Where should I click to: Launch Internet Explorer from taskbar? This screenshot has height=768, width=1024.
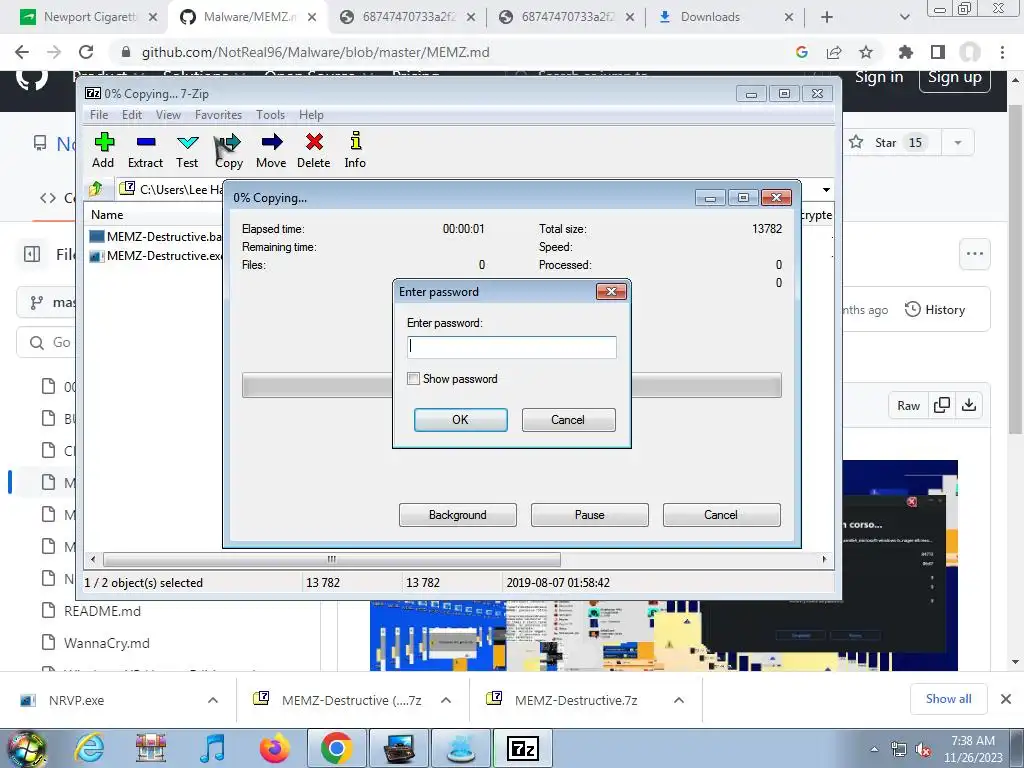[90, 748]
